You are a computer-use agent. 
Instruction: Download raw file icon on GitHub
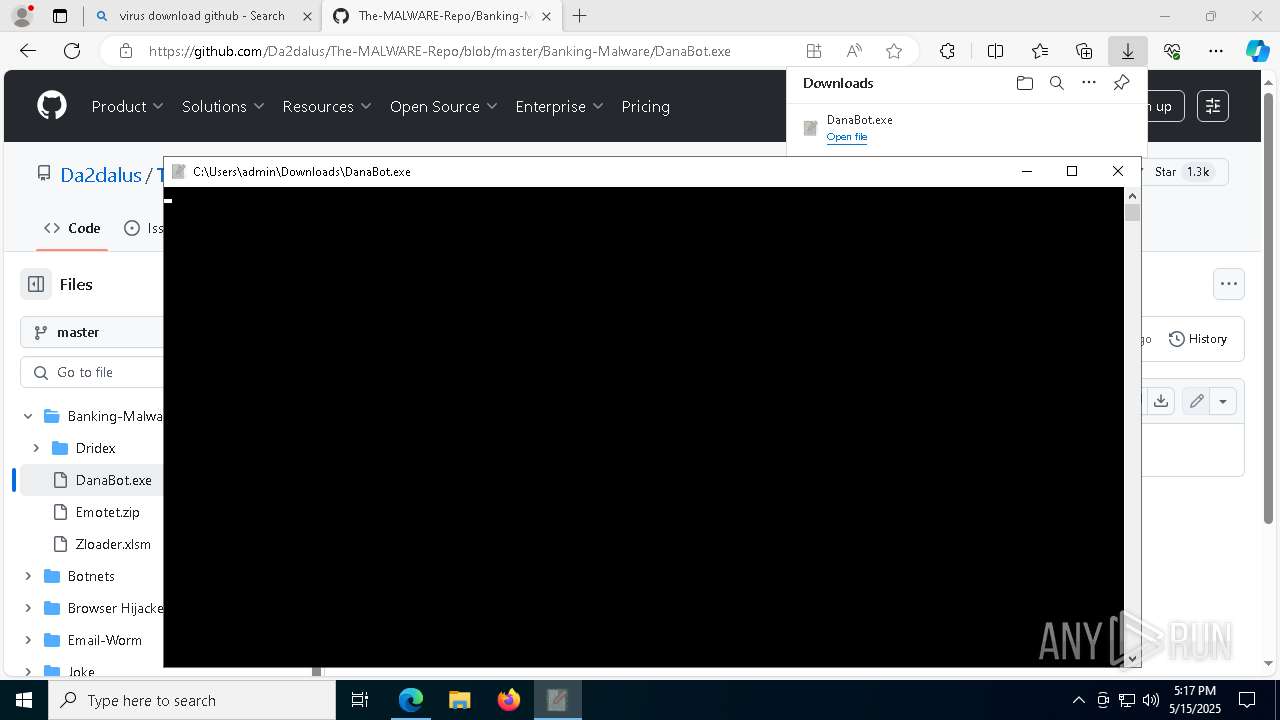(x=1160, y=401)
